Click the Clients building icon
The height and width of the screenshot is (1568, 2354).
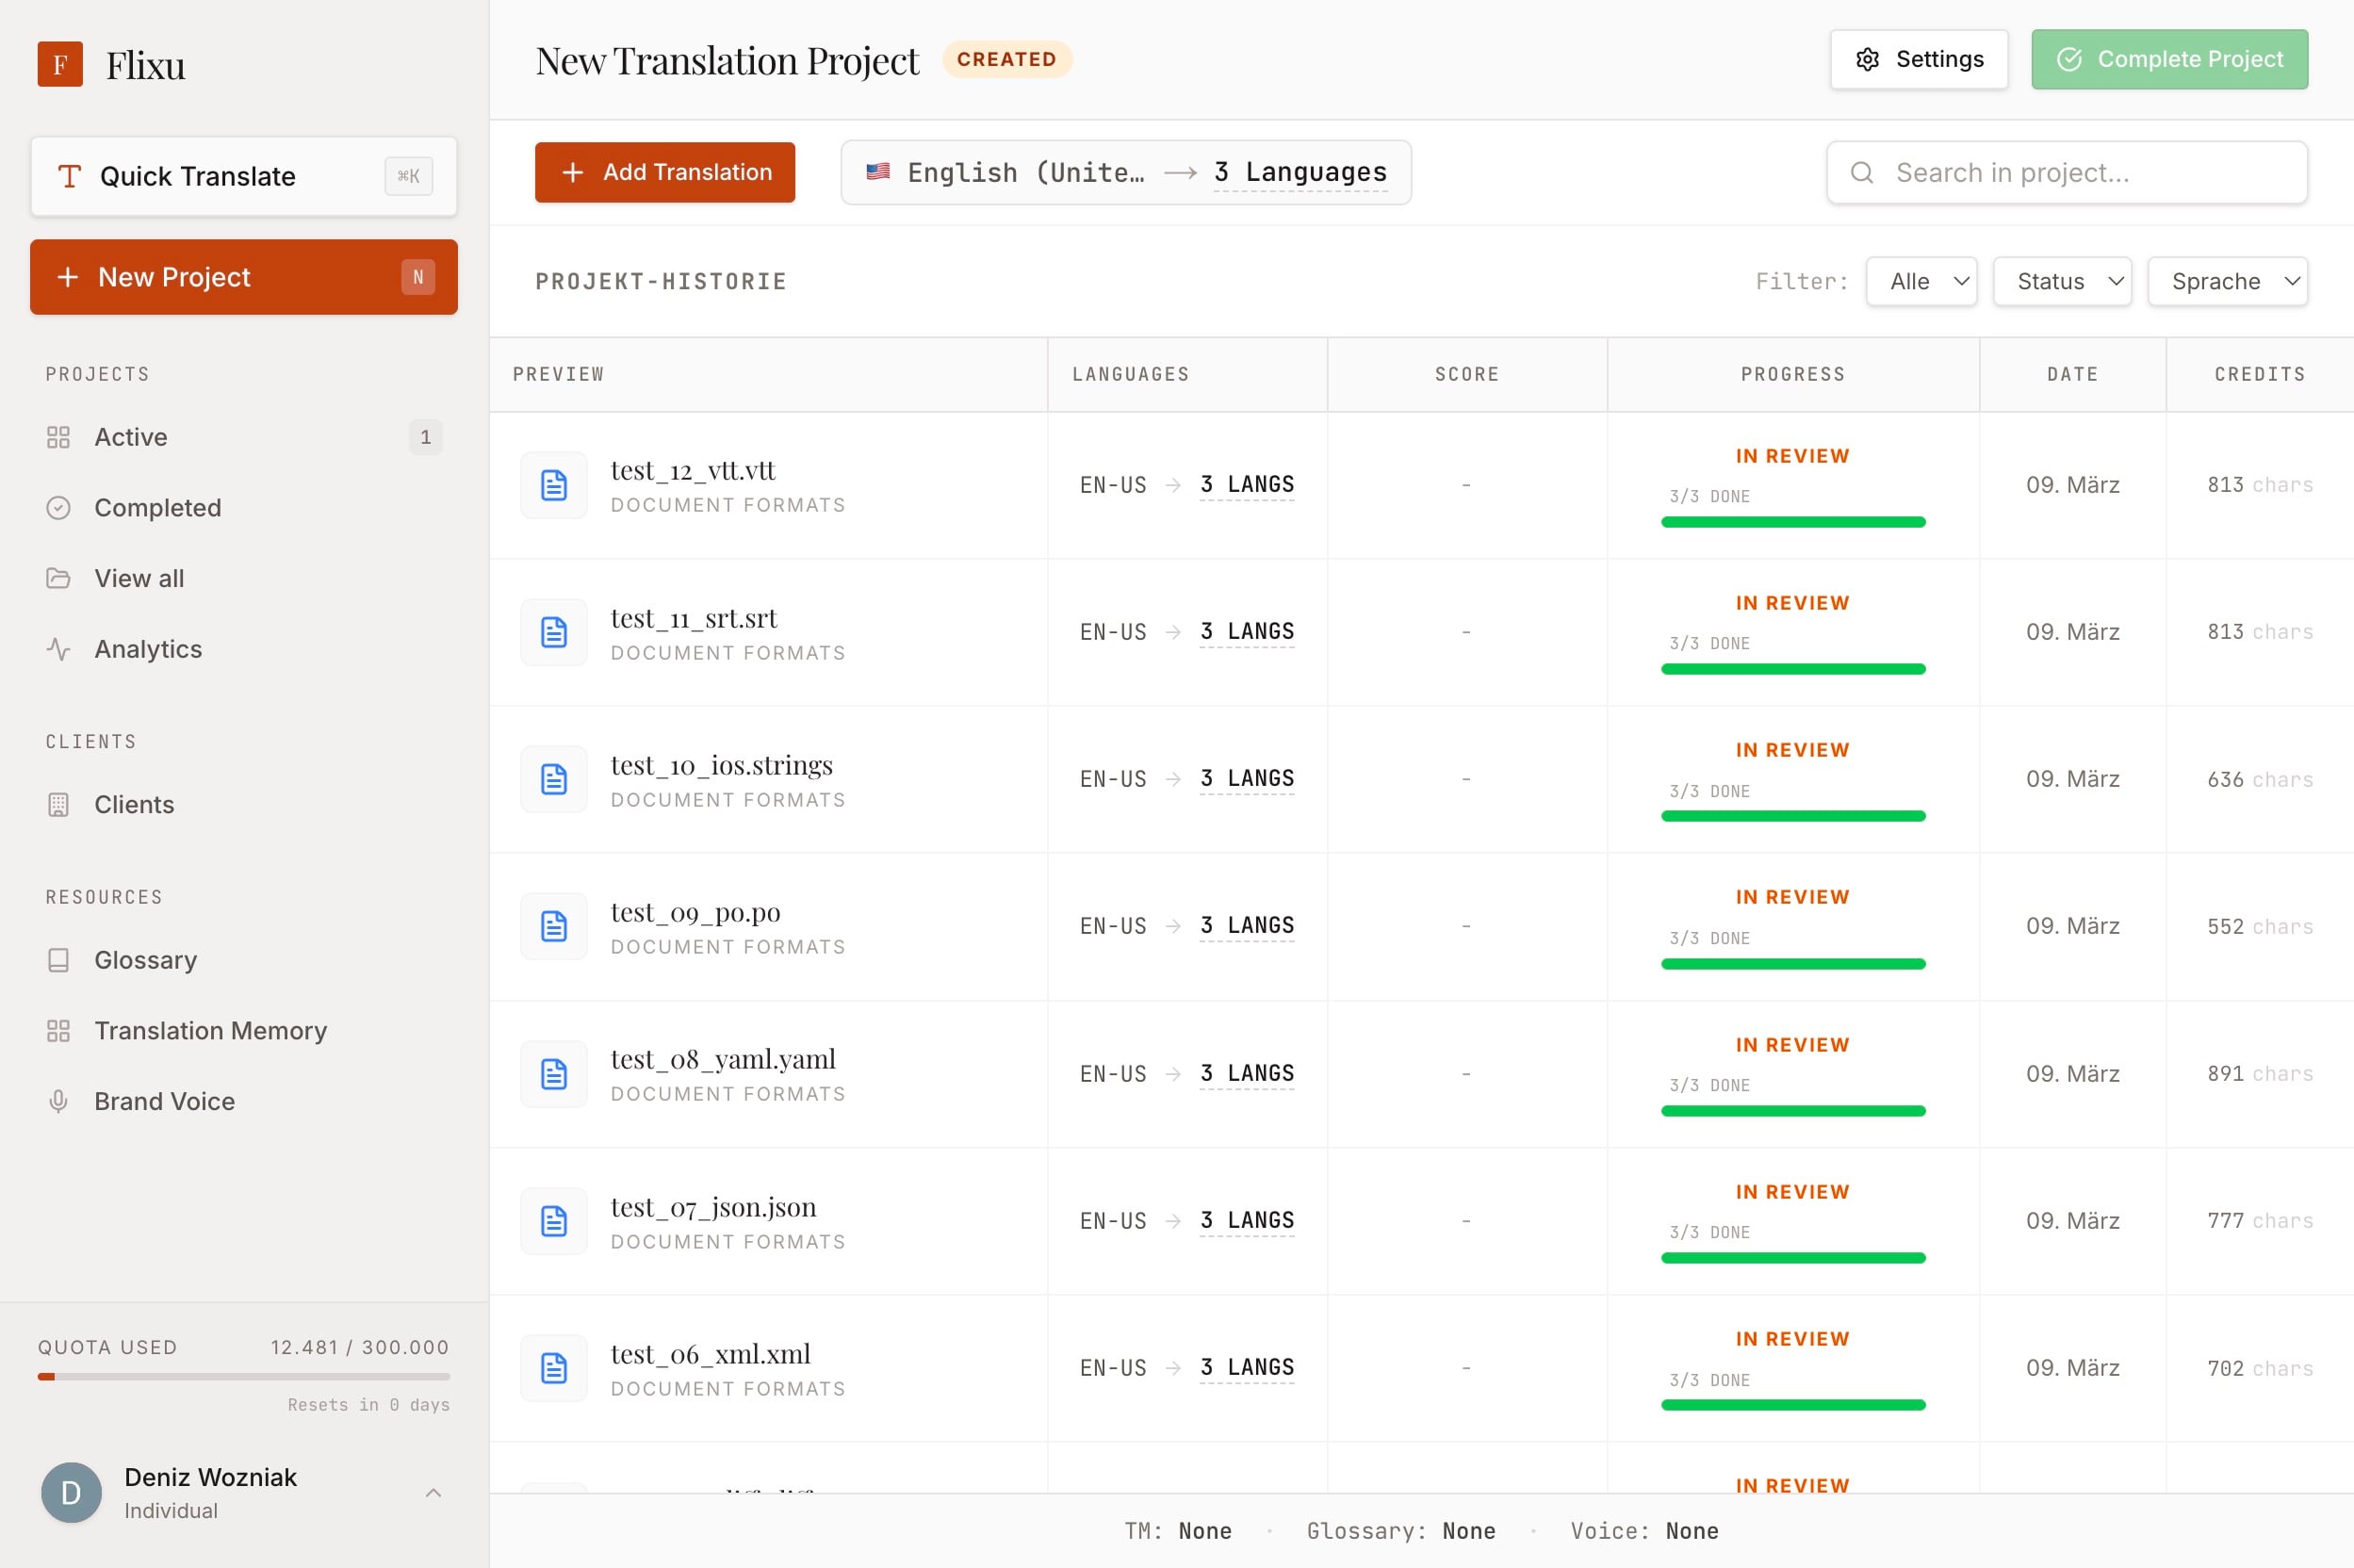58,805
